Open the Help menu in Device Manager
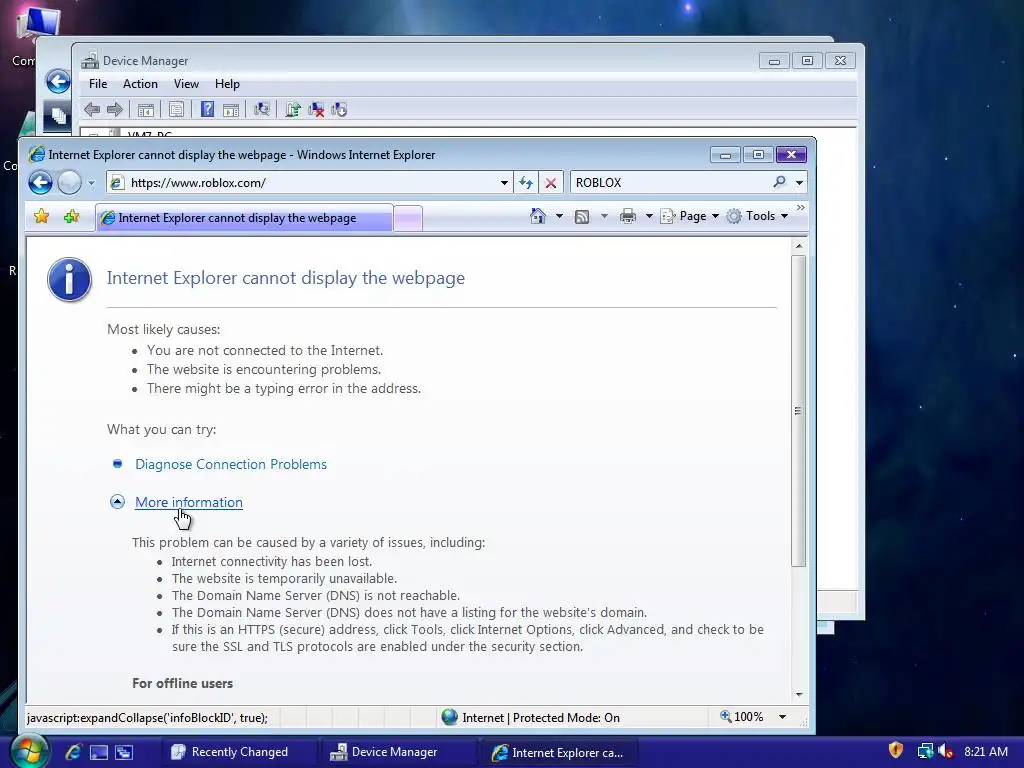Image resolution: width=1024 pixels, height=768 pixels. (227, 84)
